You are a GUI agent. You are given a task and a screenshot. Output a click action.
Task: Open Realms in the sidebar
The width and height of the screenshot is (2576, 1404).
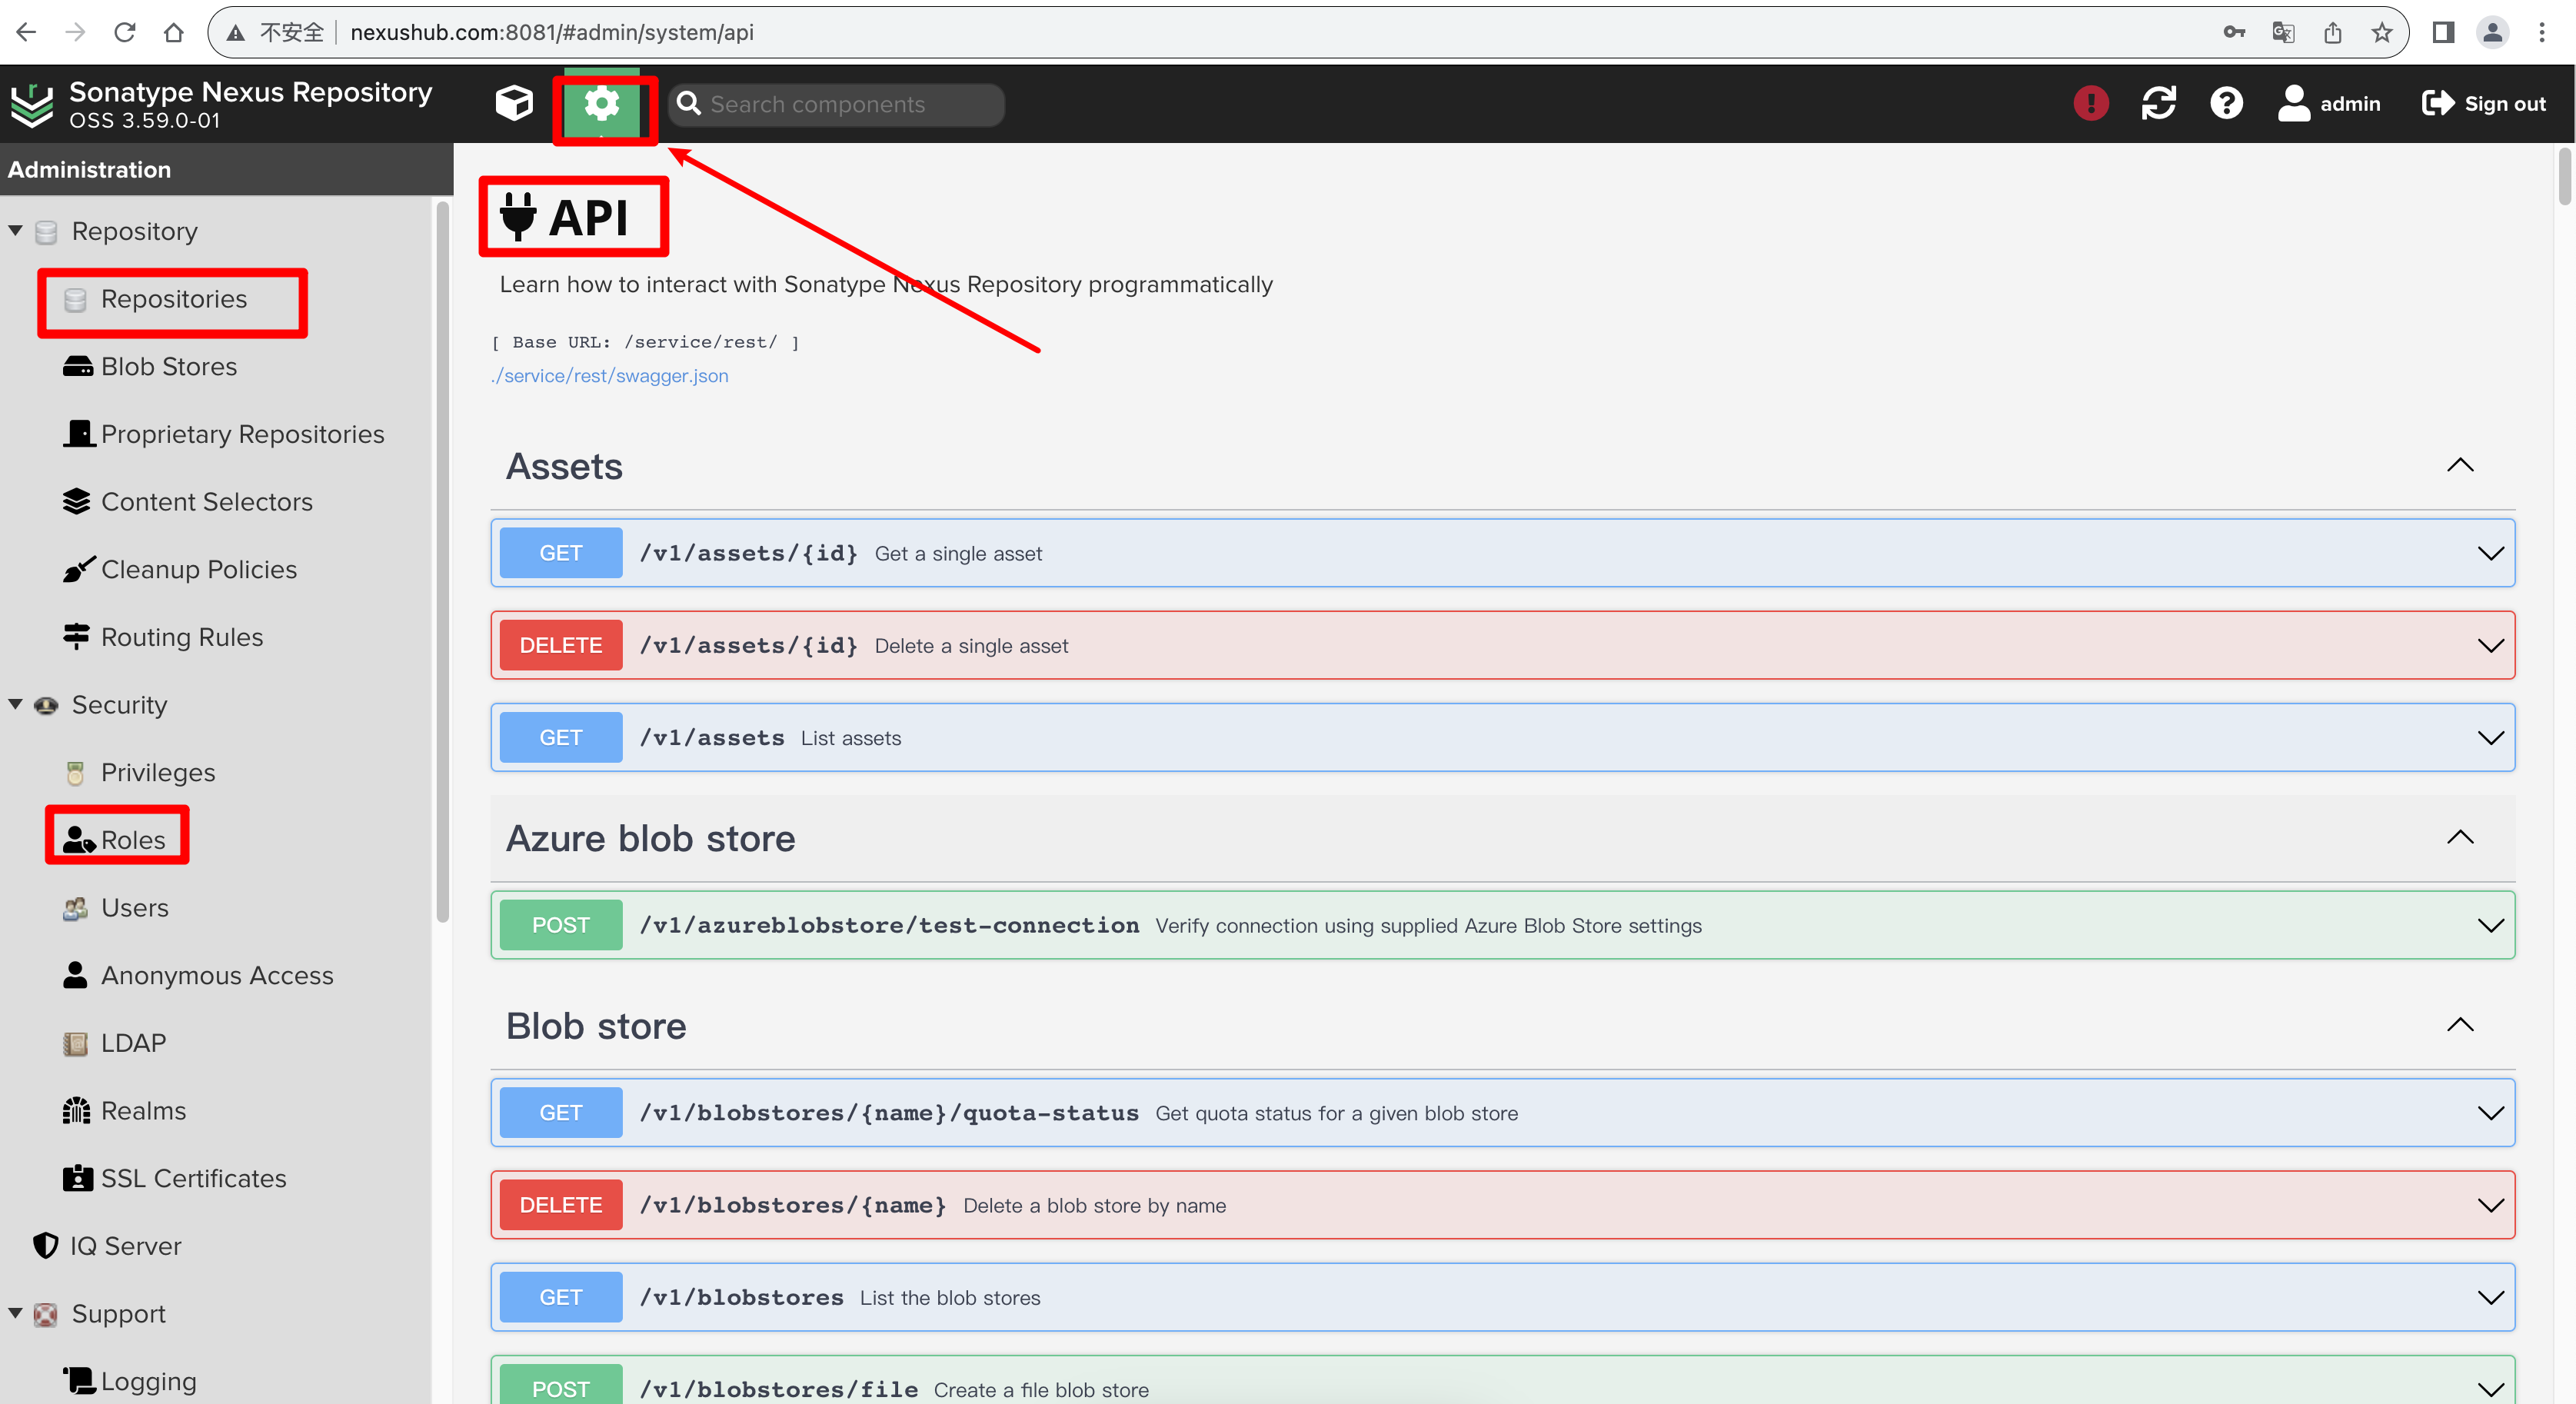pos(124,1110)
